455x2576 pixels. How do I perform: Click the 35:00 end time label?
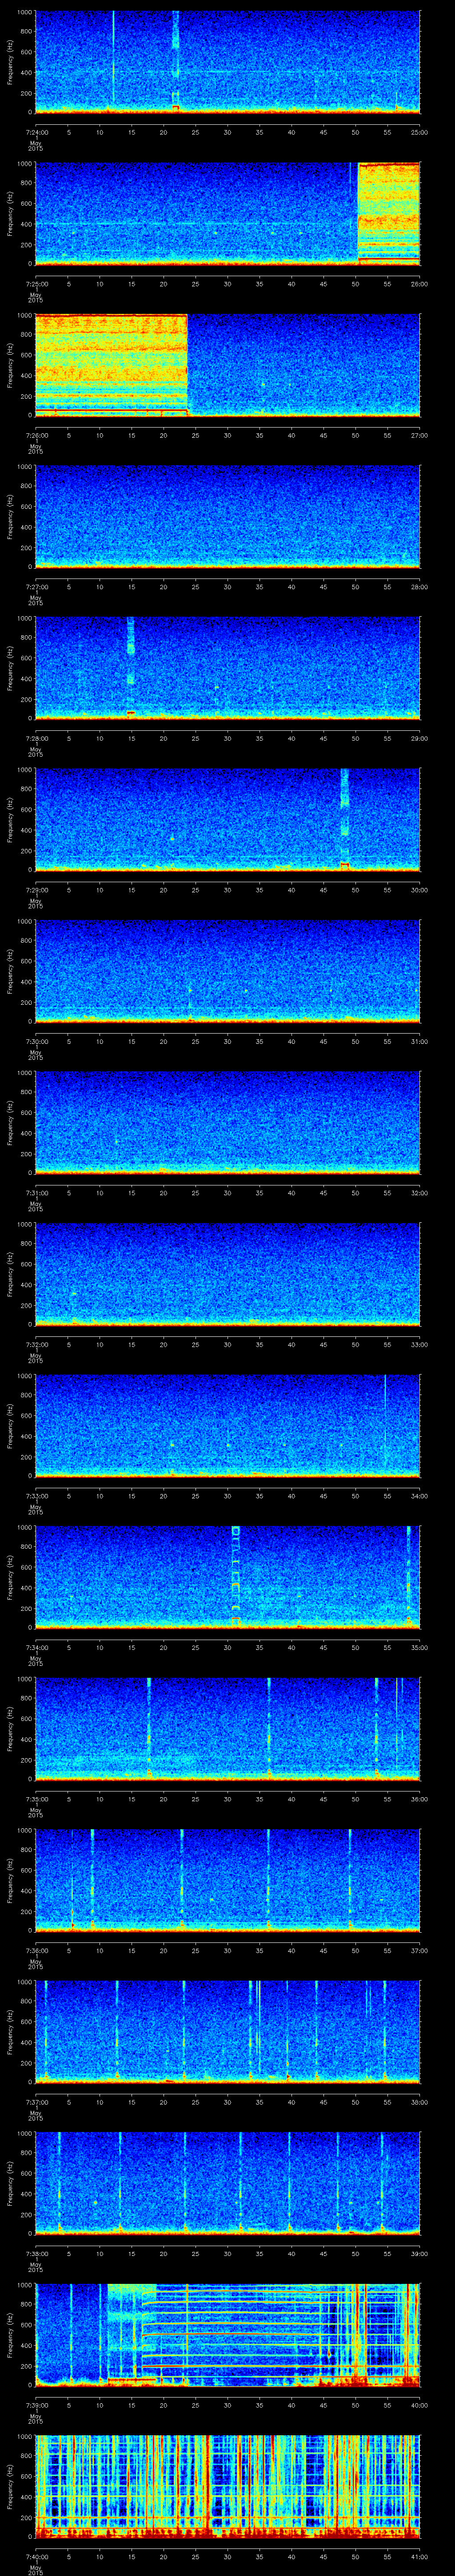tap(419, 1647)
